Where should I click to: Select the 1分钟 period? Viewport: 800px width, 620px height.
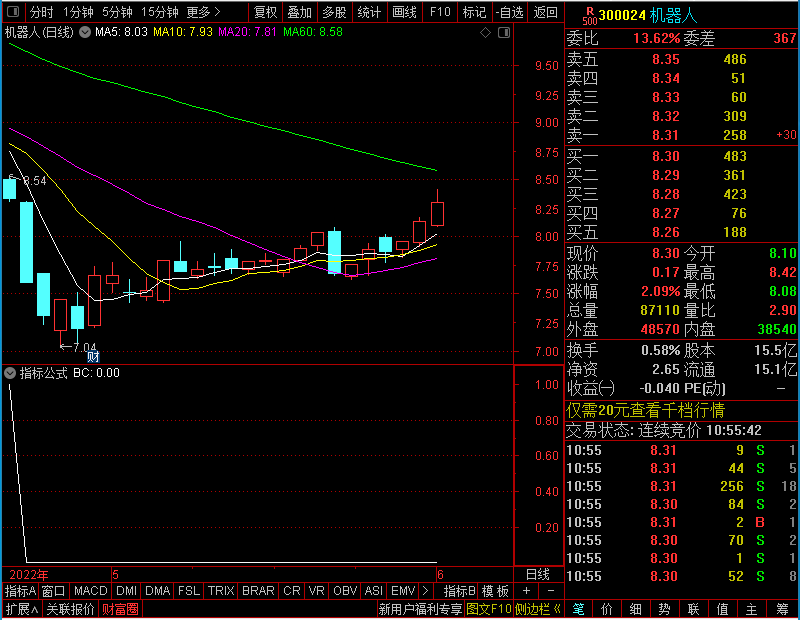pyautogui.click(x=78, y=12)
